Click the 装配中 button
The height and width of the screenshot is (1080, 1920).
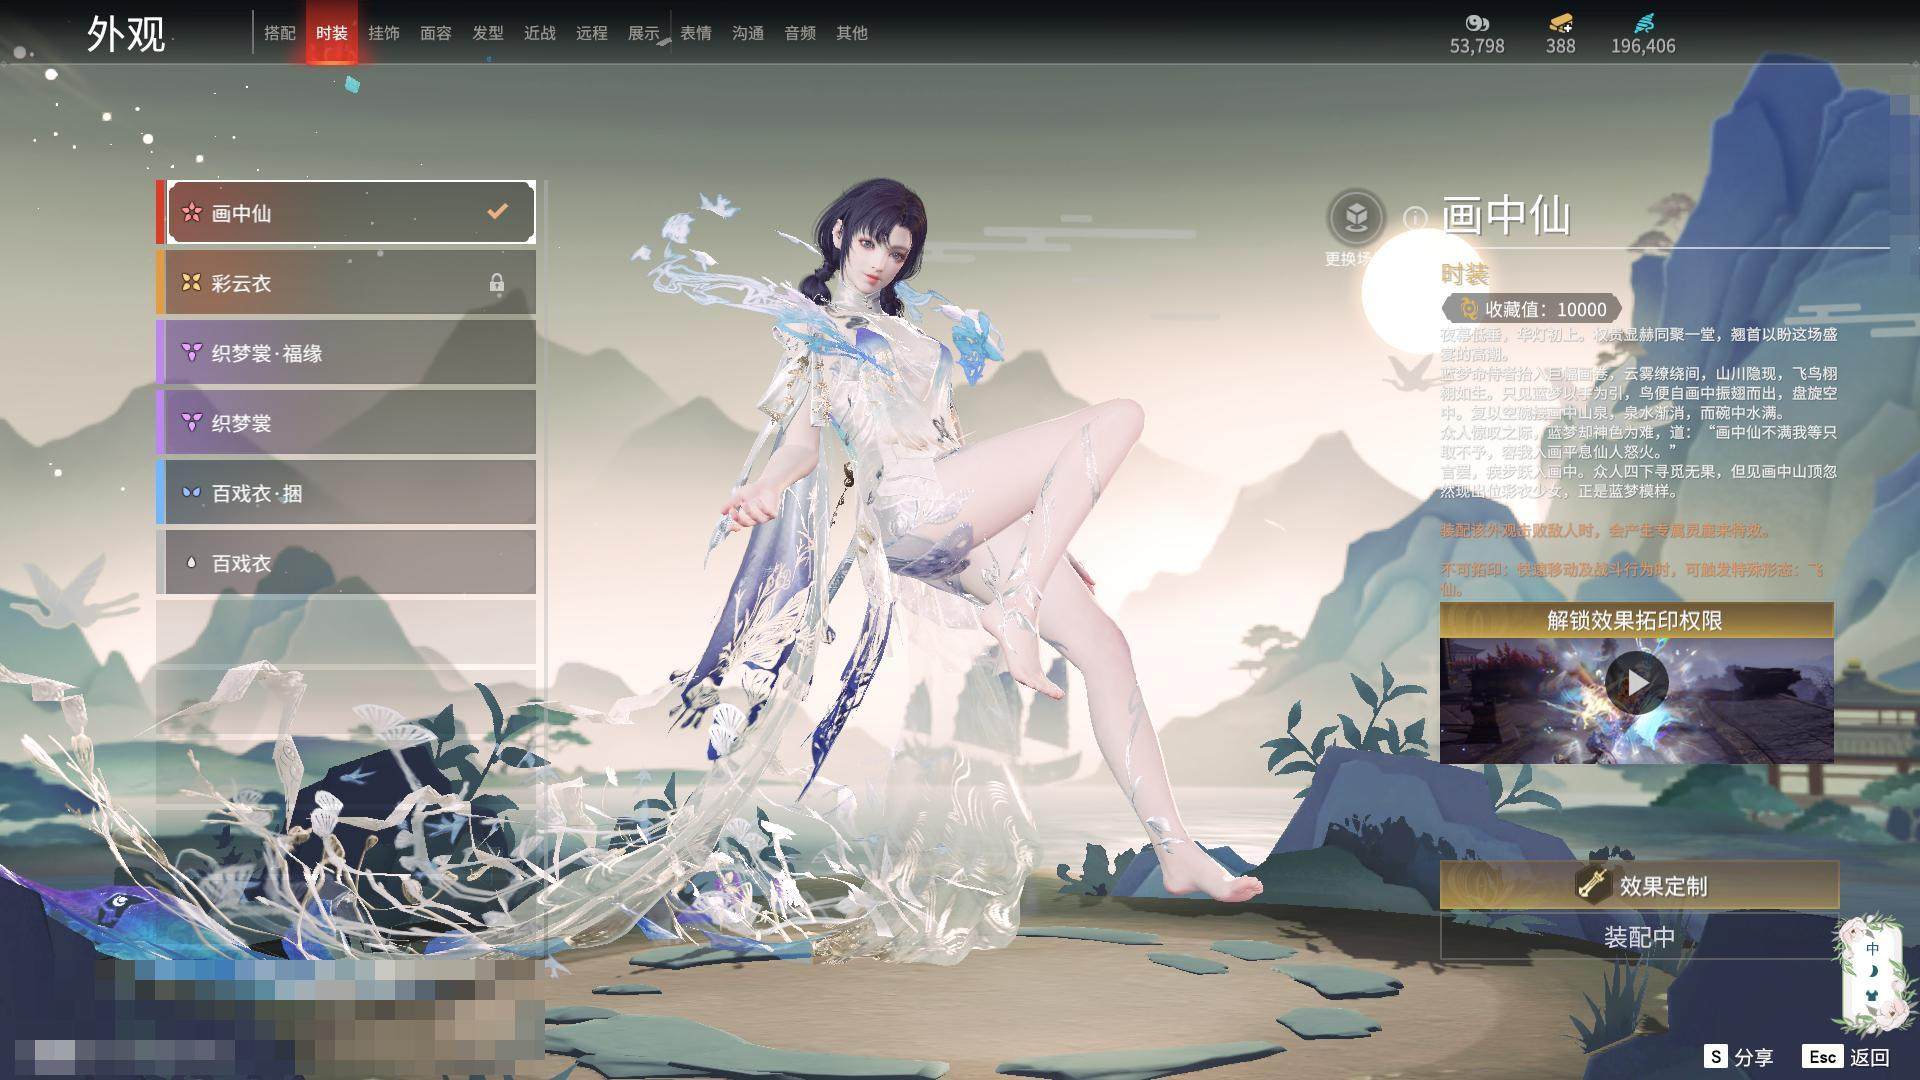[1639, 937]
